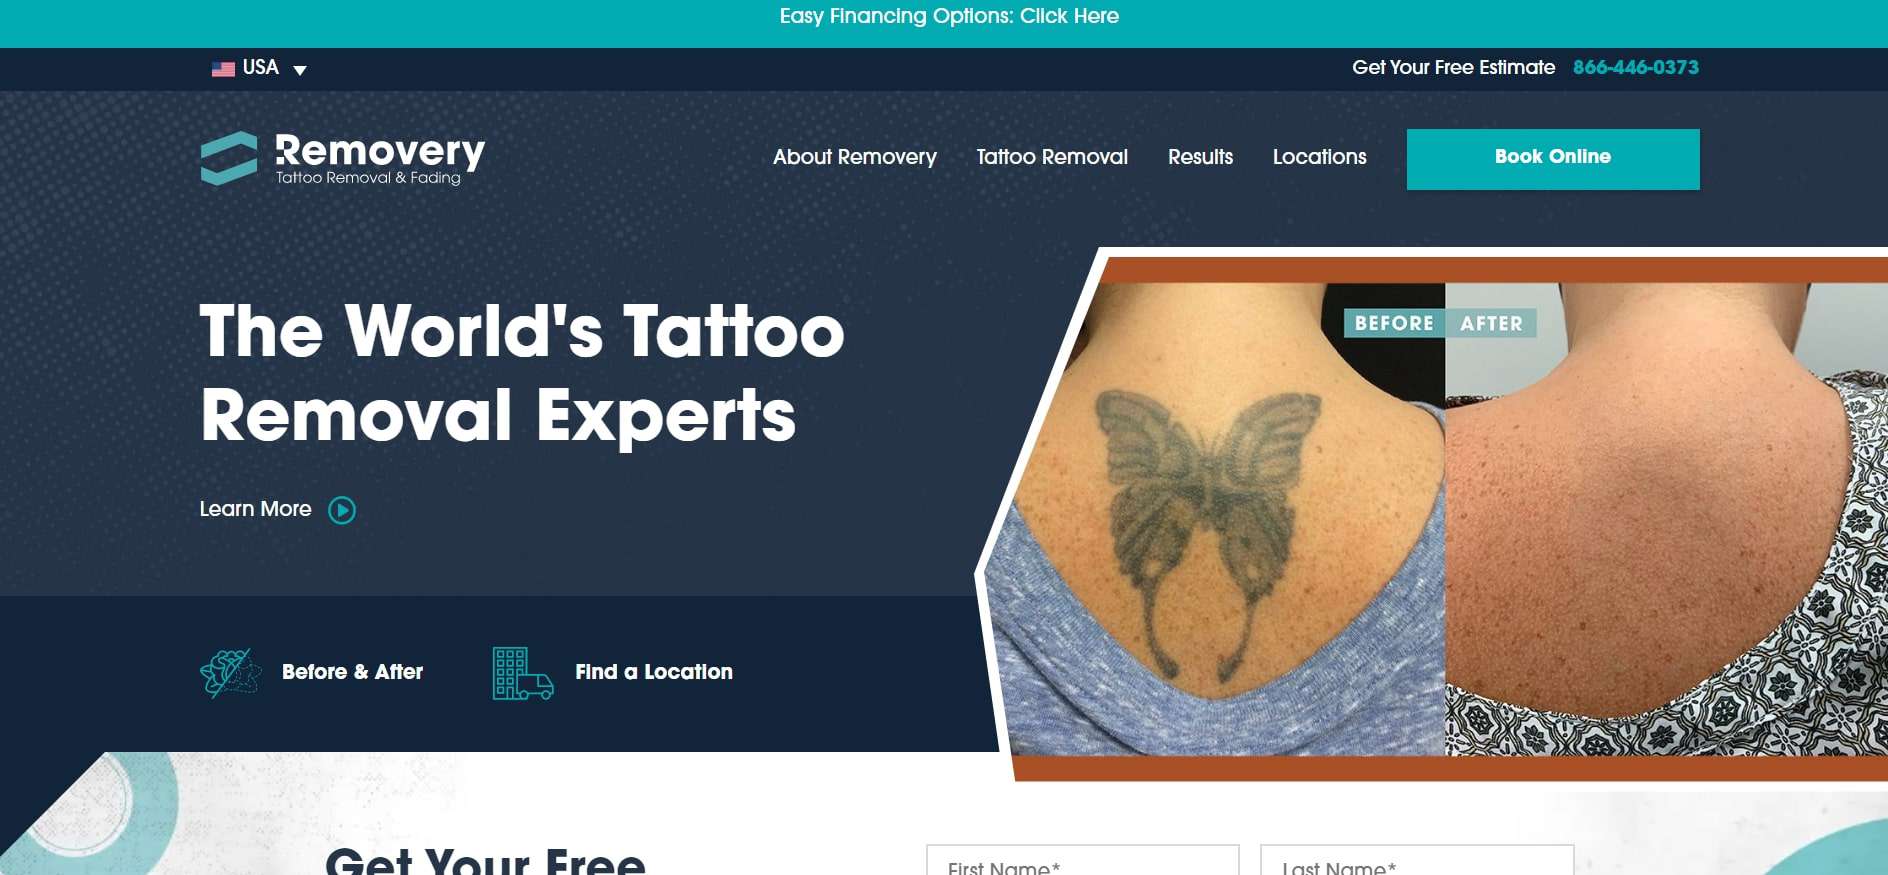Screen dimensions: 1888x875
Task: Open the About Removery menu
Action: pyautogui.click(x=855, y=157)
